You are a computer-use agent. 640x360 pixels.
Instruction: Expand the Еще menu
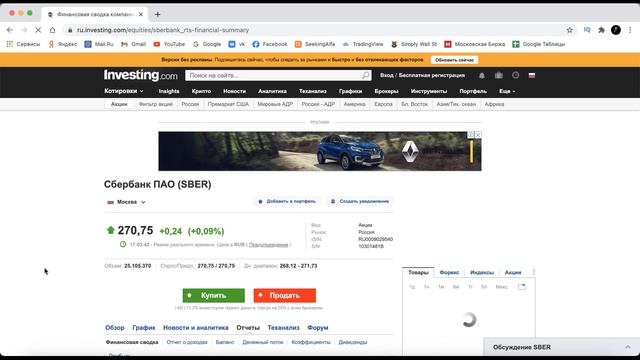[x=507, y=91]
